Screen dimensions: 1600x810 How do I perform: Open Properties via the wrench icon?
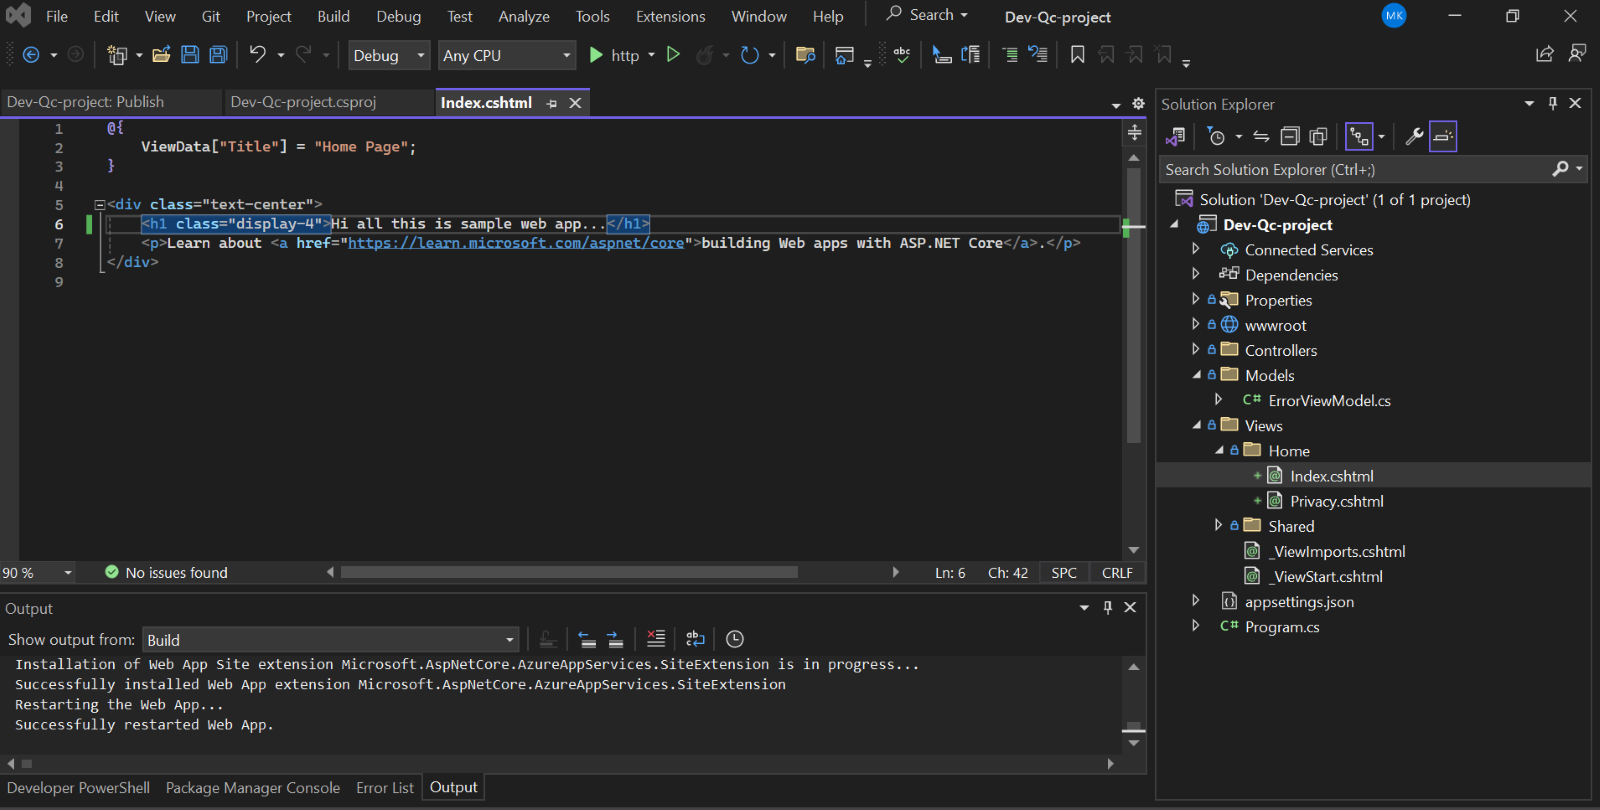[1414, 136]
